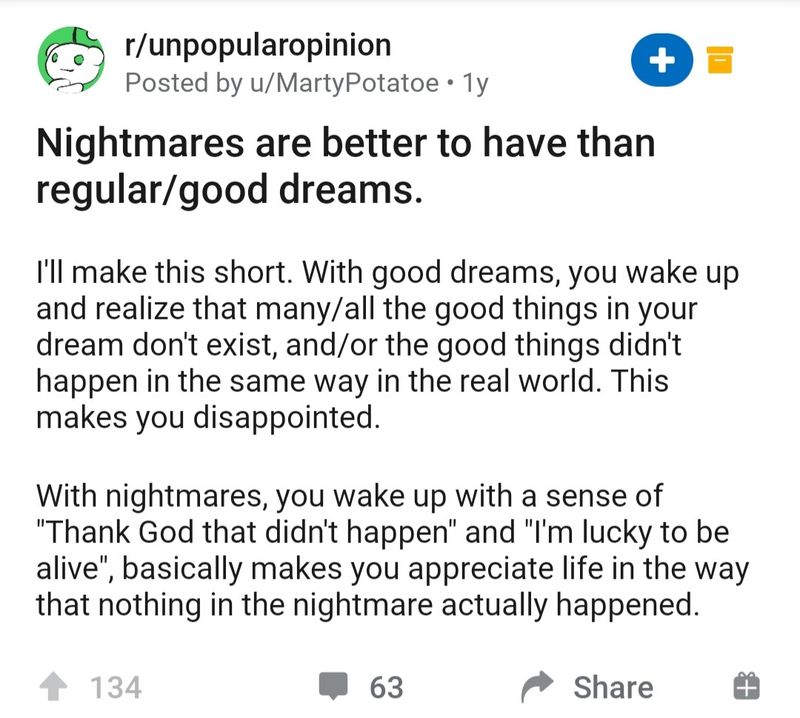Click the 134 upvote count

click(116, 687)
